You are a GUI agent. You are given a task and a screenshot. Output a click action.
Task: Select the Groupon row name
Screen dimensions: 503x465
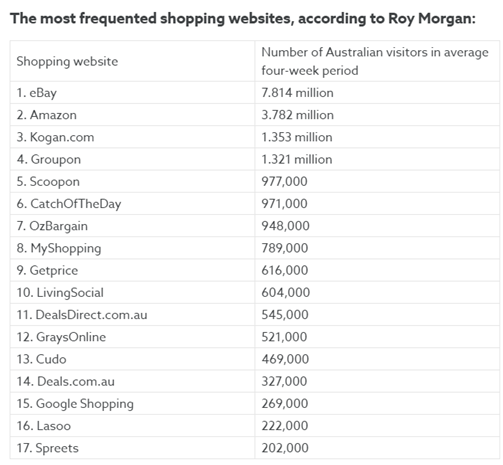[x=49, y=159]
